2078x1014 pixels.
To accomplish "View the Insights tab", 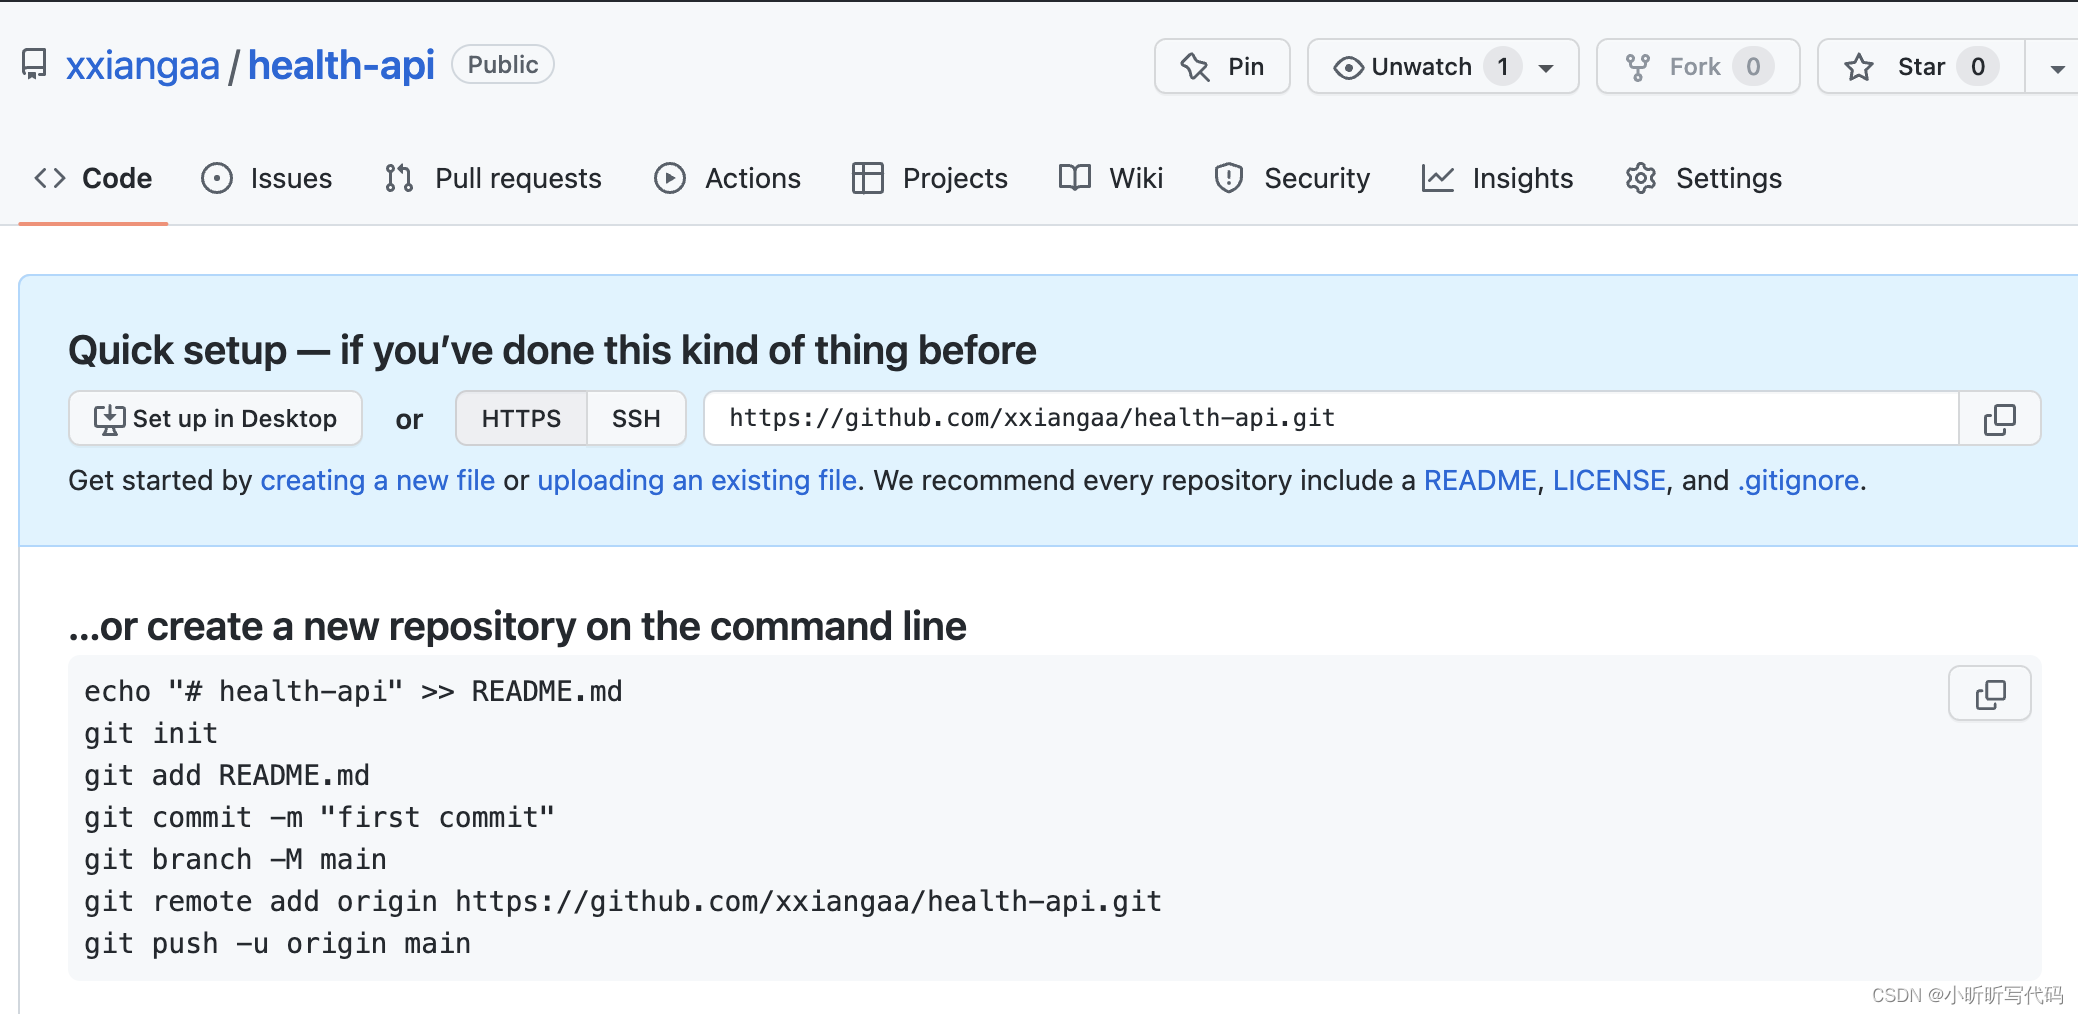I will click(x=1497, y=178).
